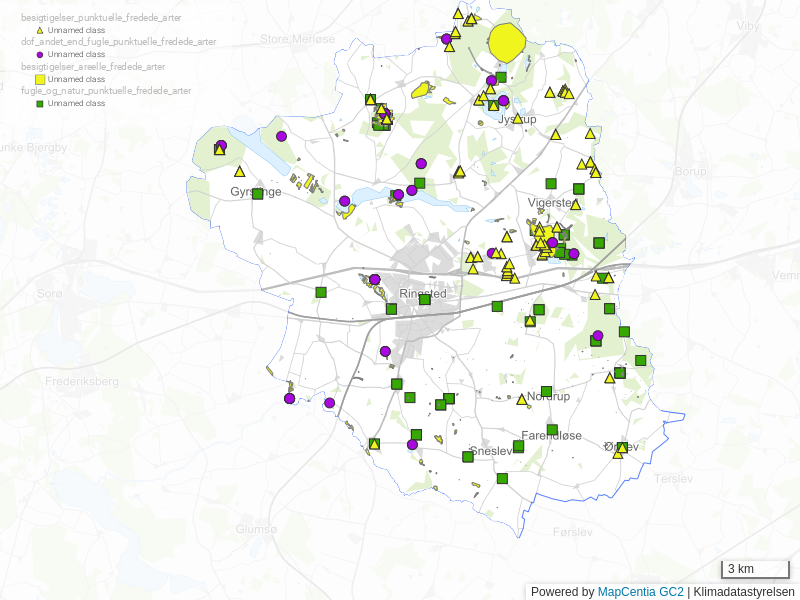Click the 3 km scale bar
Screen dimensions: 800x600
756,570
